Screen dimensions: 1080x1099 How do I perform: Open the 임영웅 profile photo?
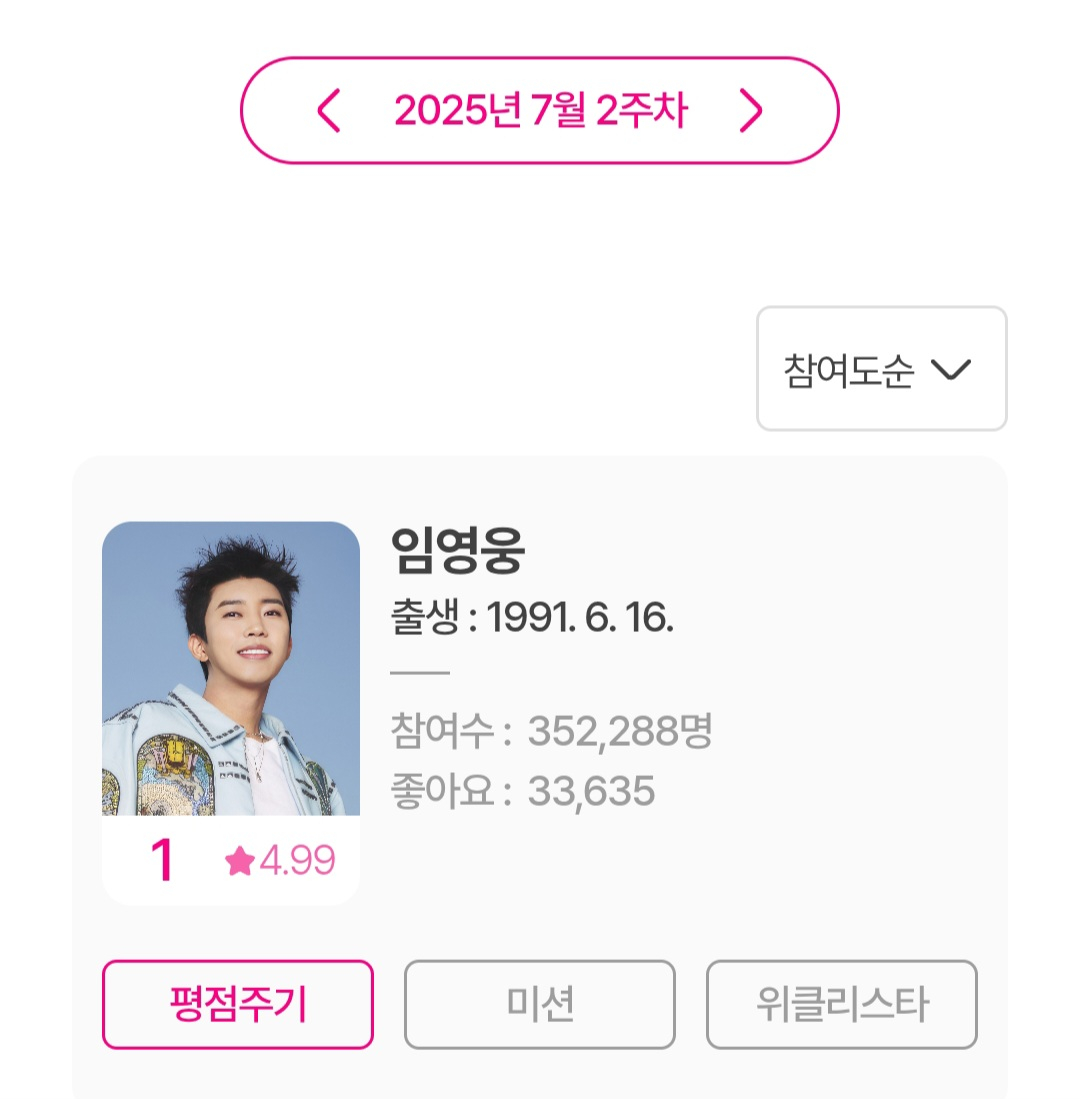coord(231,668)
